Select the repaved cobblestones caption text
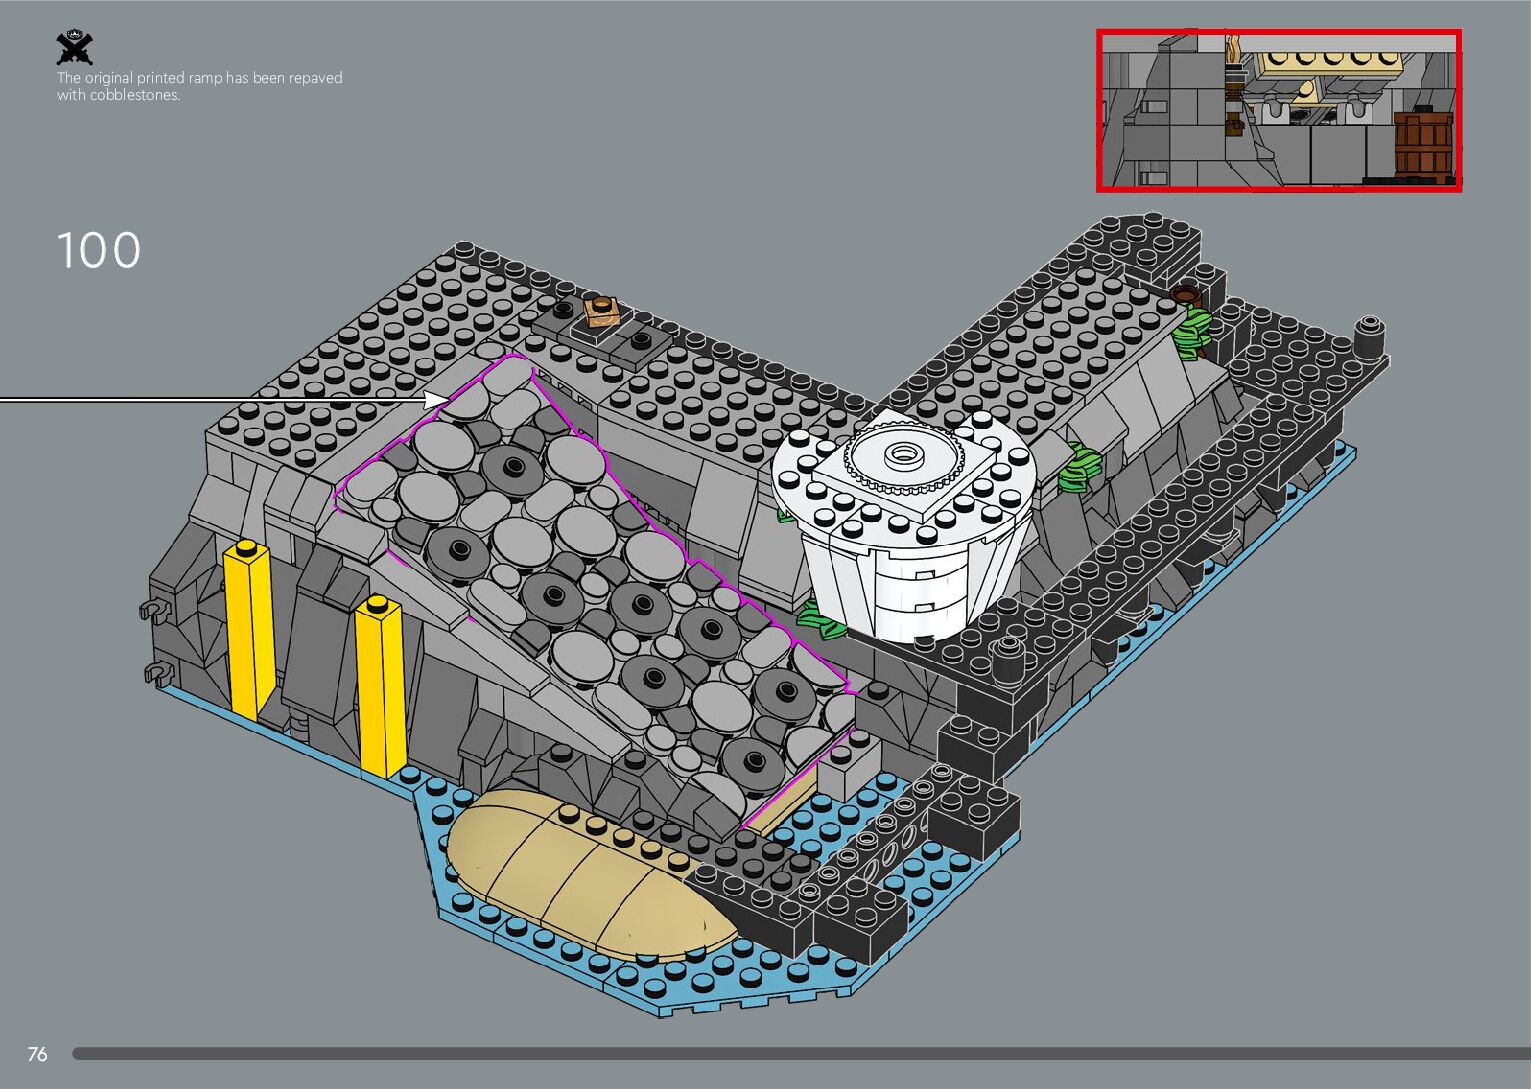Screen dimensions: 1531x1089 click(x=199, y=86)
